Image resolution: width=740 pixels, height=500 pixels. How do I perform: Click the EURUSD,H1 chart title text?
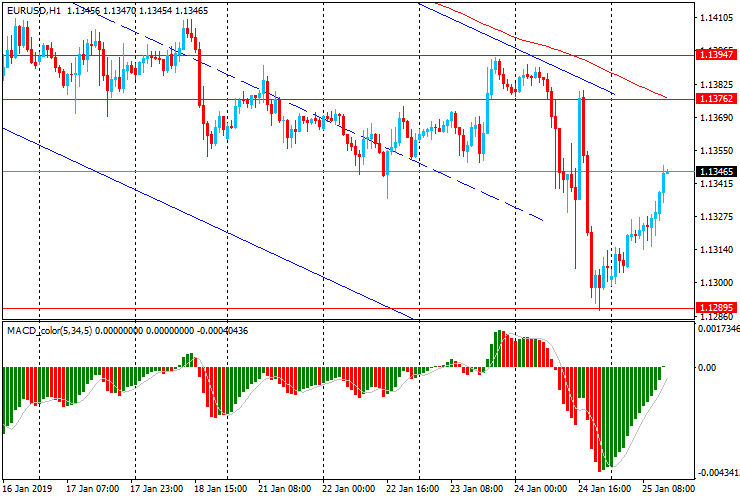tap(34, 10)
